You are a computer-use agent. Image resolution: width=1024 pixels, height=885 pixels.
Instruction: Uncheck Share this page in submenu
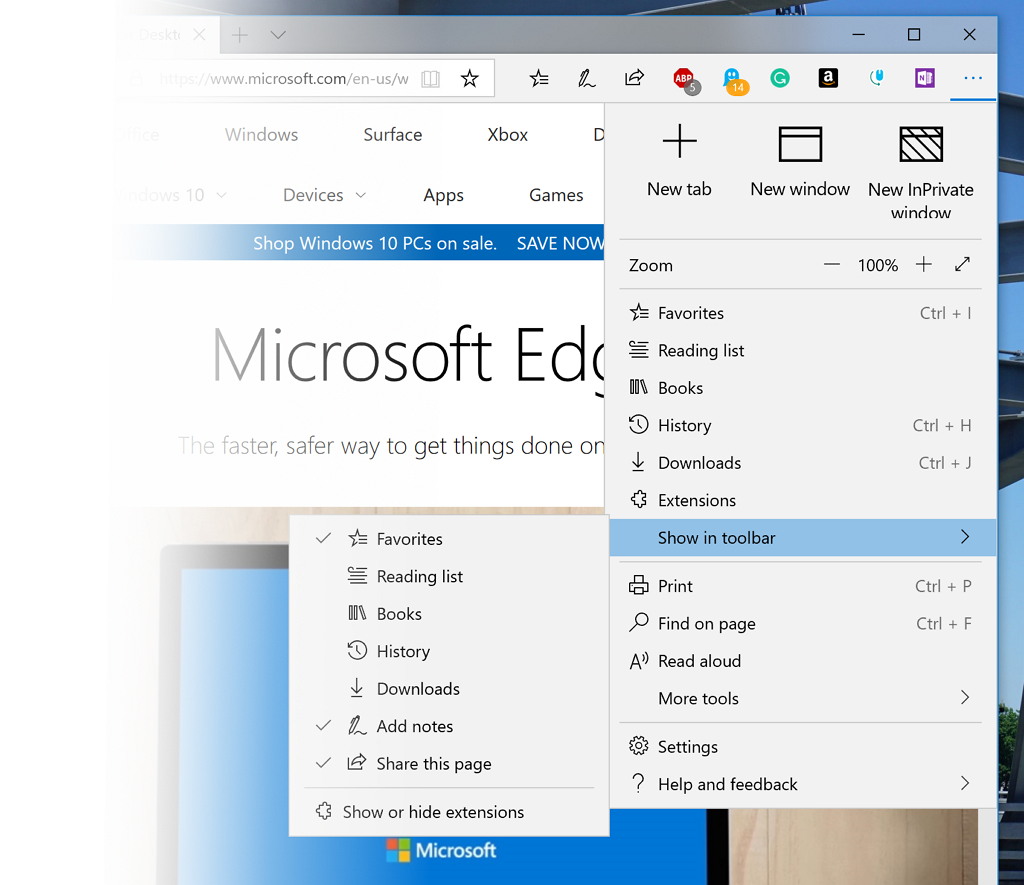click(x=449, y=764)
